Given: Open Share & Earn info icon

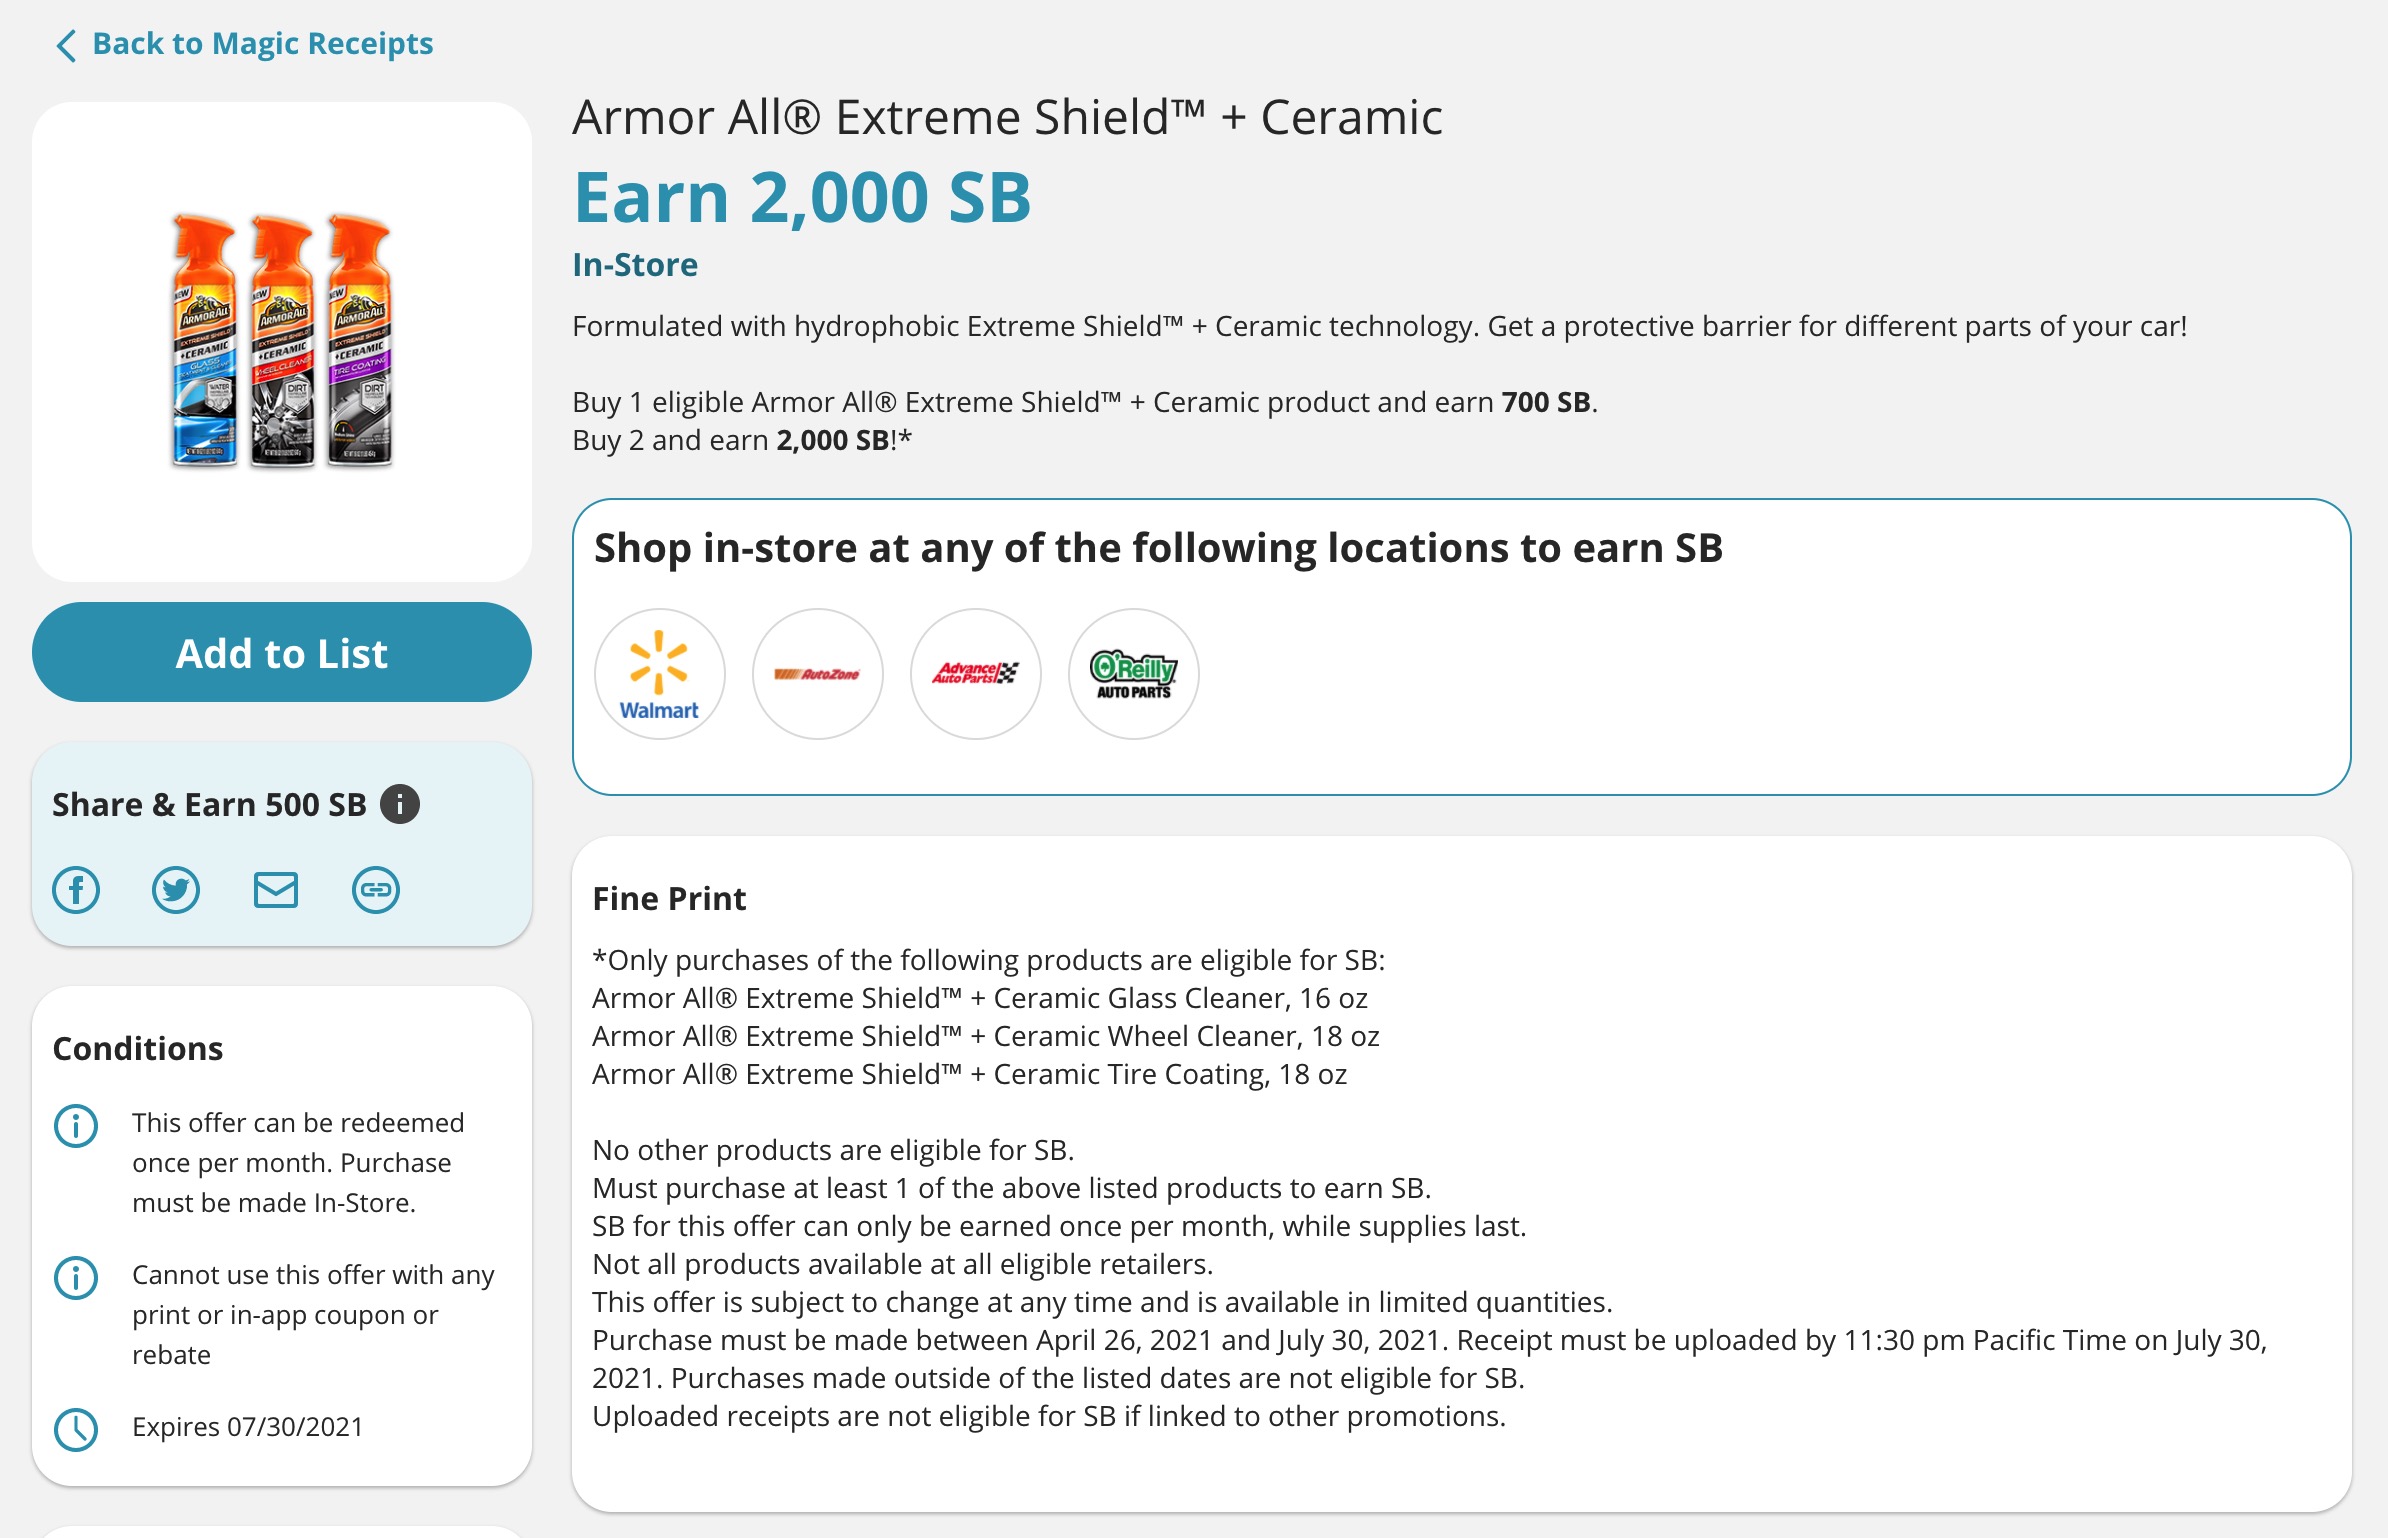Looking at the screenshot, I should point(400,804).
